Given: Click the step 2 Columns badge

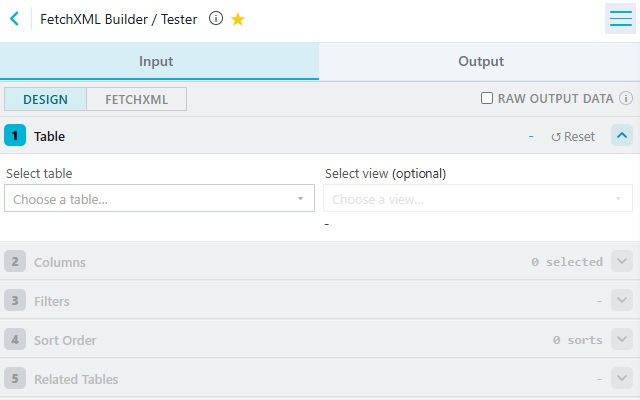Looking at the screenshot, I should point(15,261).
